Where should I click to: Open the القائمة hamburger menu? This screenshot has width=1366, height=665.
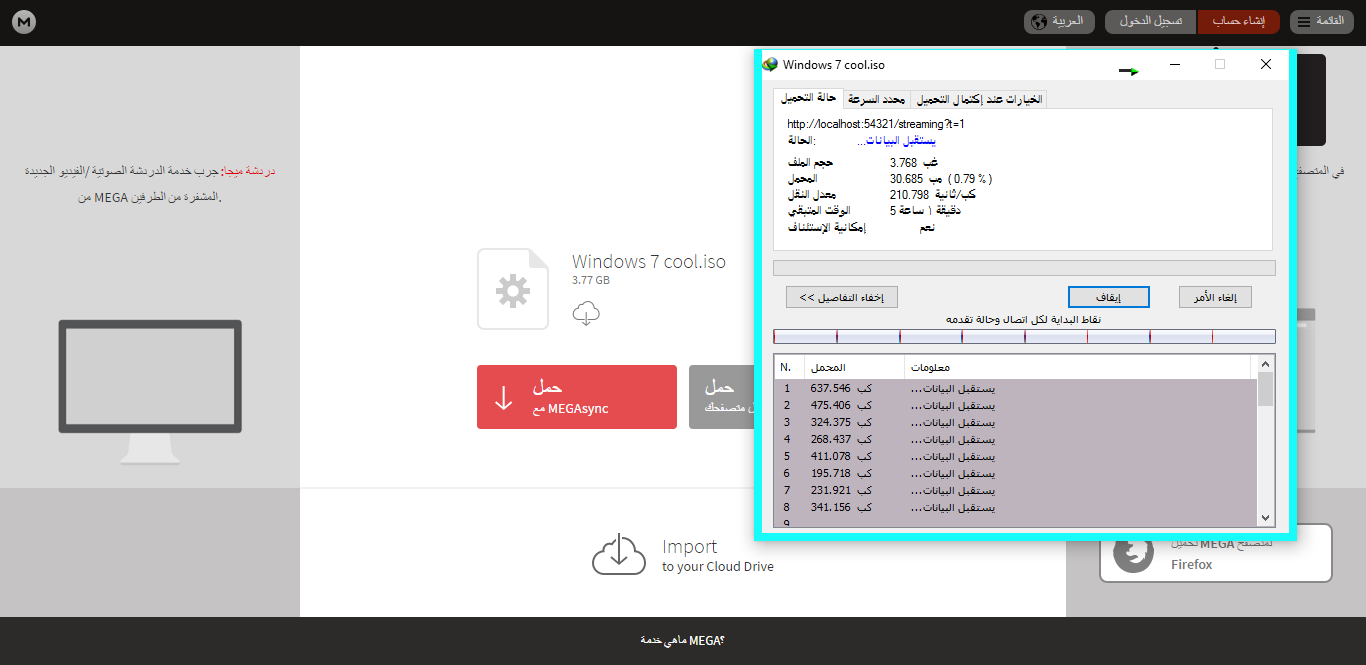[1322, 22]
